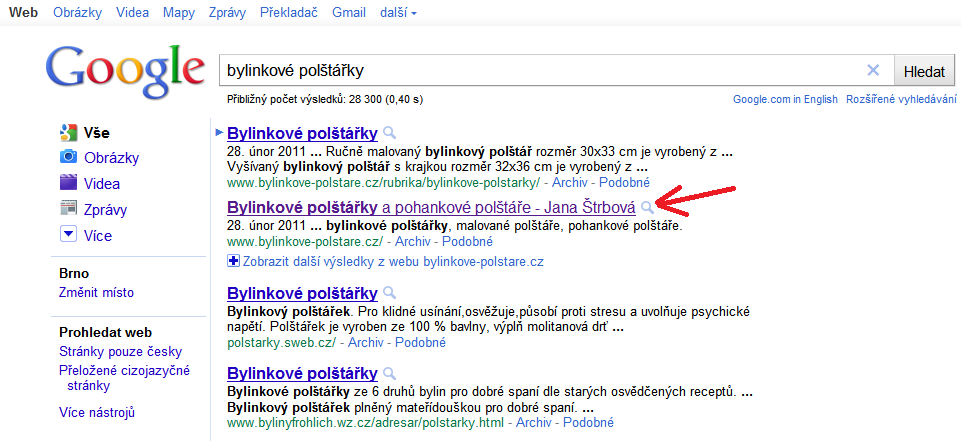
Task: Open preview magnifier for bylinyfrohlich.wz.cz result
Action: pyautogui.click(x=389, y=373)
